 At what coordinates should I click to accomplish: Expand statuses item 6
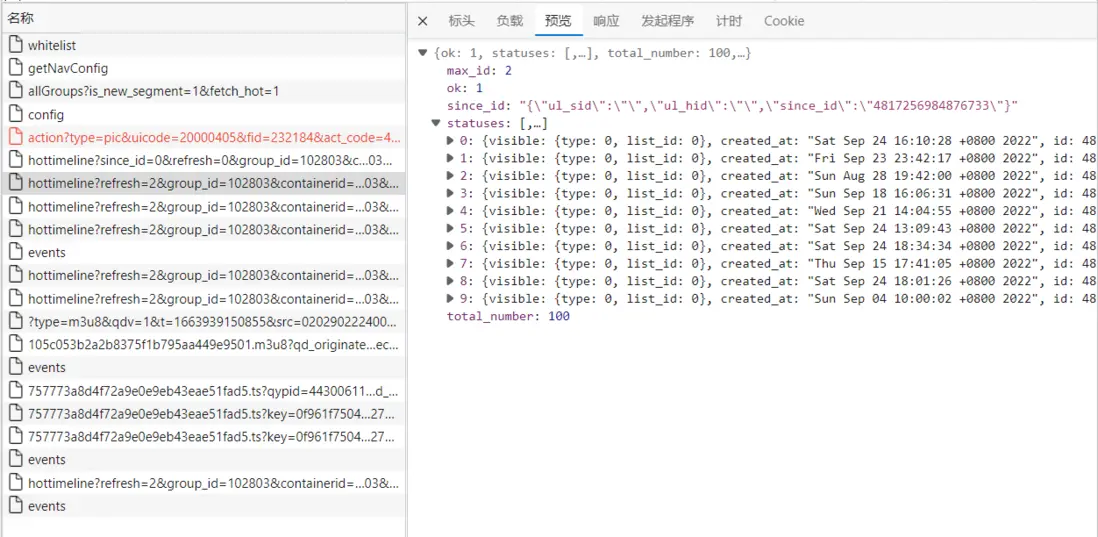(x=450, y=246)
